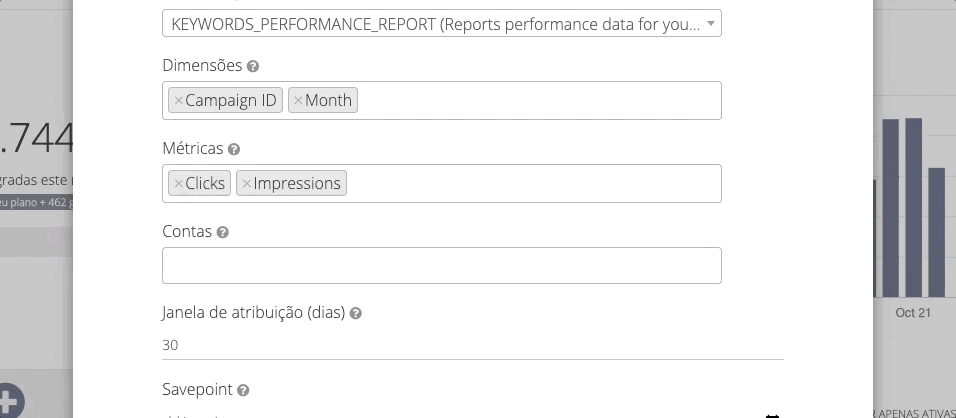
Task: Remove the Campaign ID dimension tag
Action: (178, 101)
